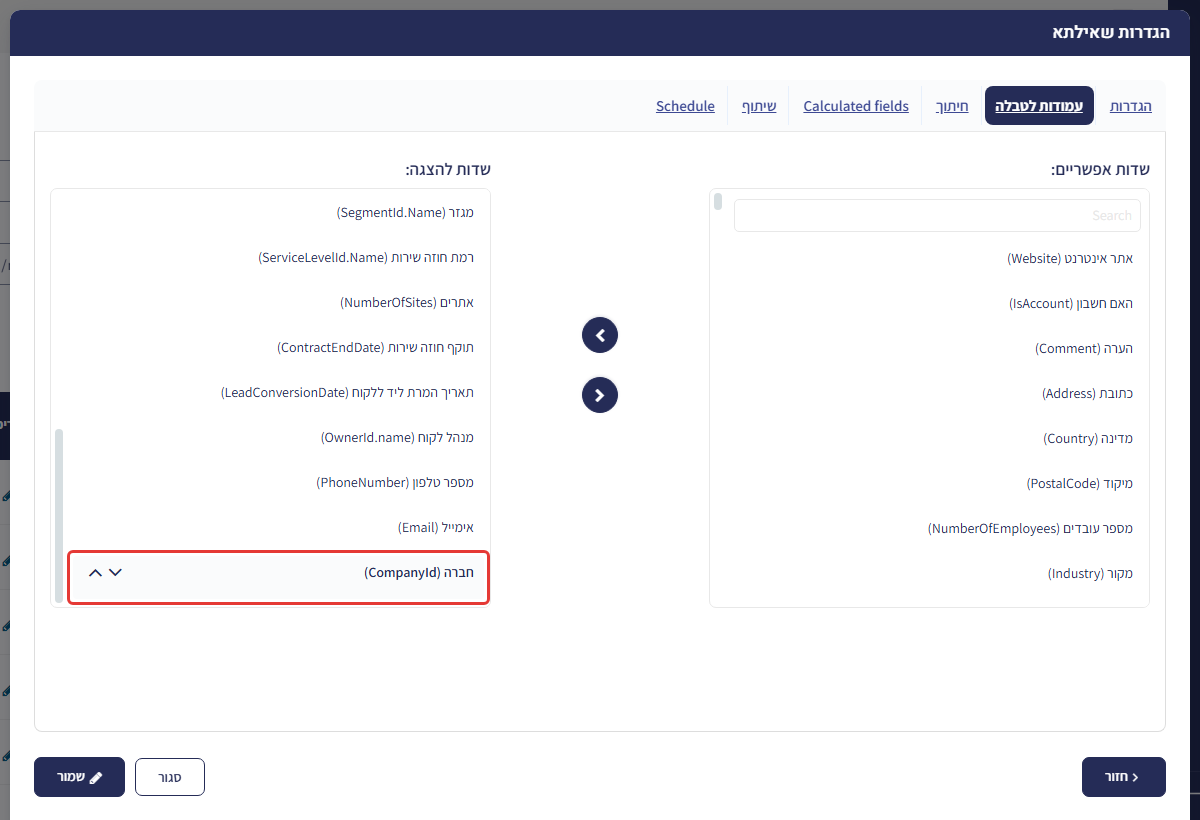Click the display fields list scrollbar
Viewport: 1200px width, 820px height.
point(59,515)
